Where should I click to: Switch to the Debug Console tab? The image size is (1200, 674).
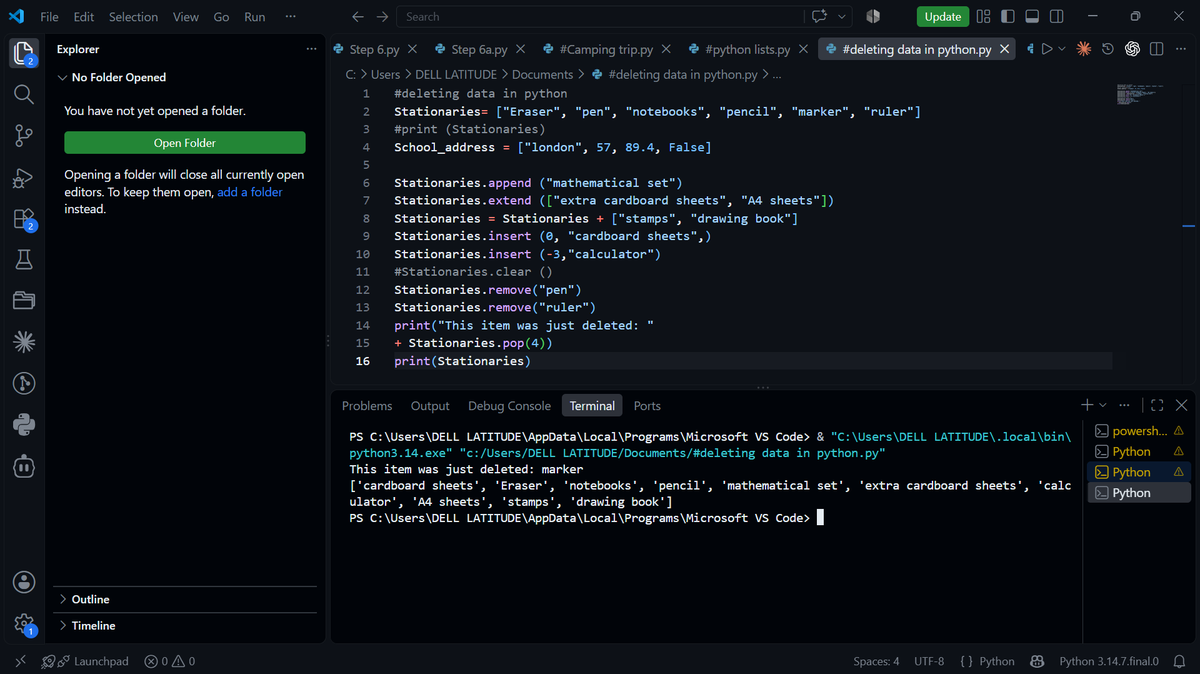pyautogui.click(x=509, y=406)
